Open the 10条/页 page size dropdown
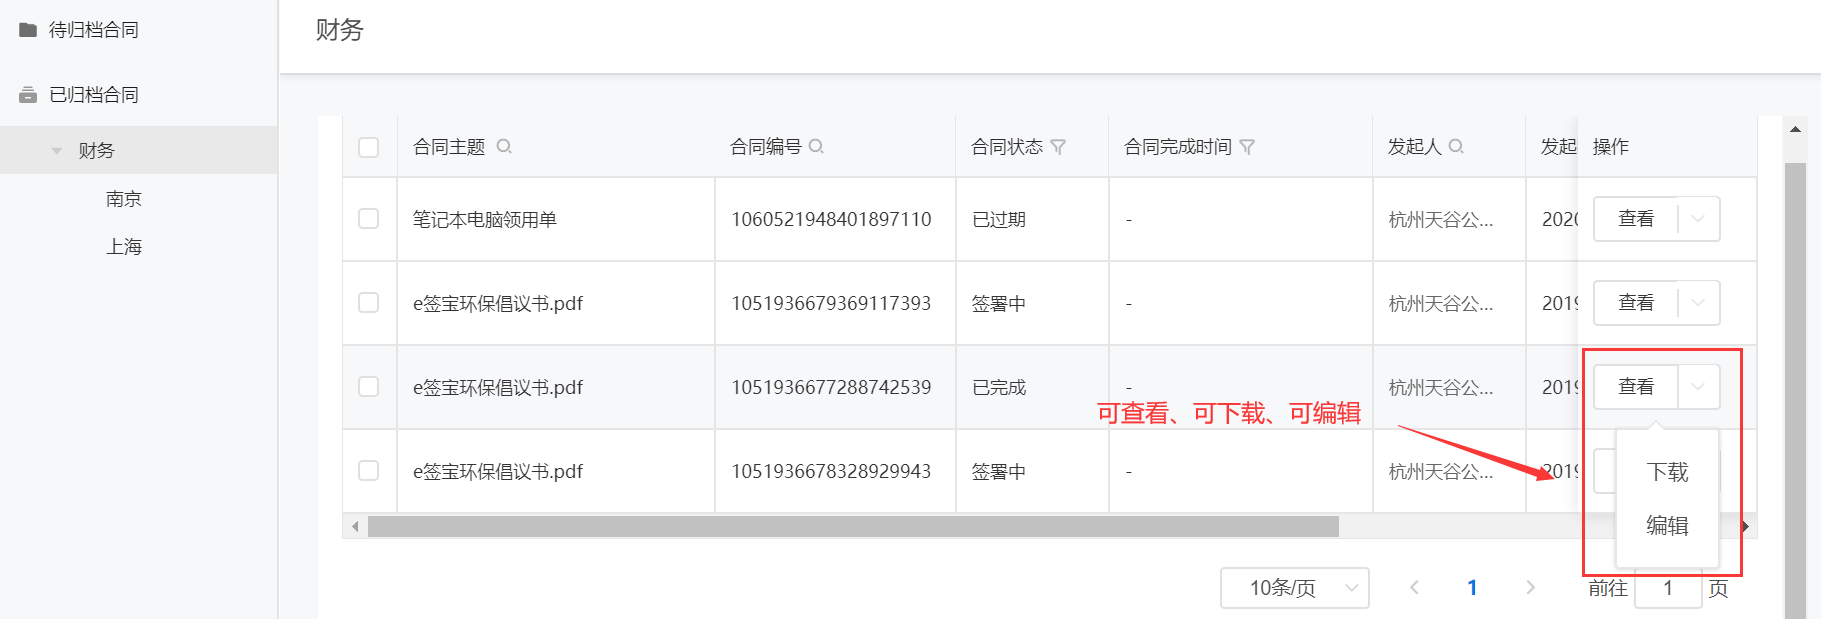This screenshot has width=1821, height=619. point(1294,588)
